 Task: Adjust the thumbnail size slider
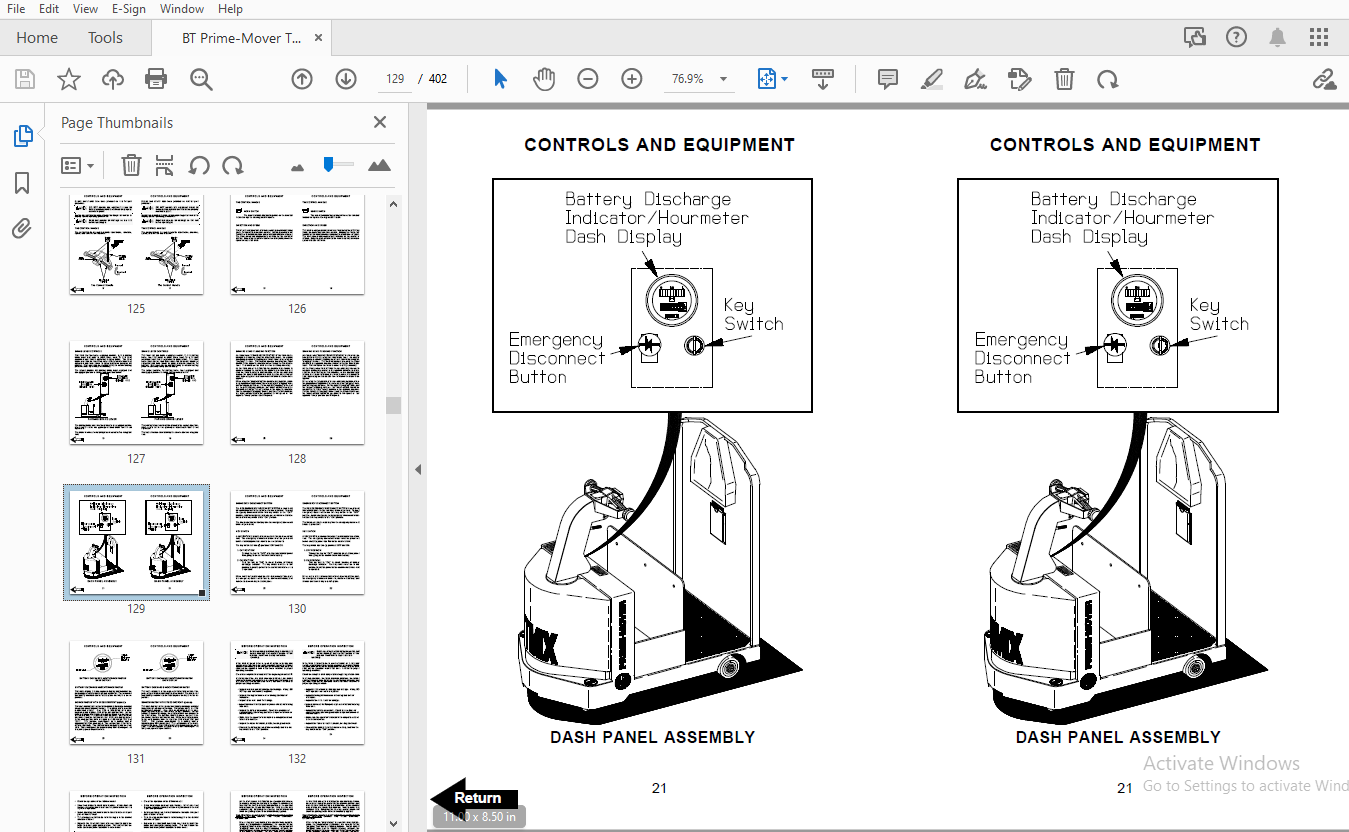click(x=337, y=165)
